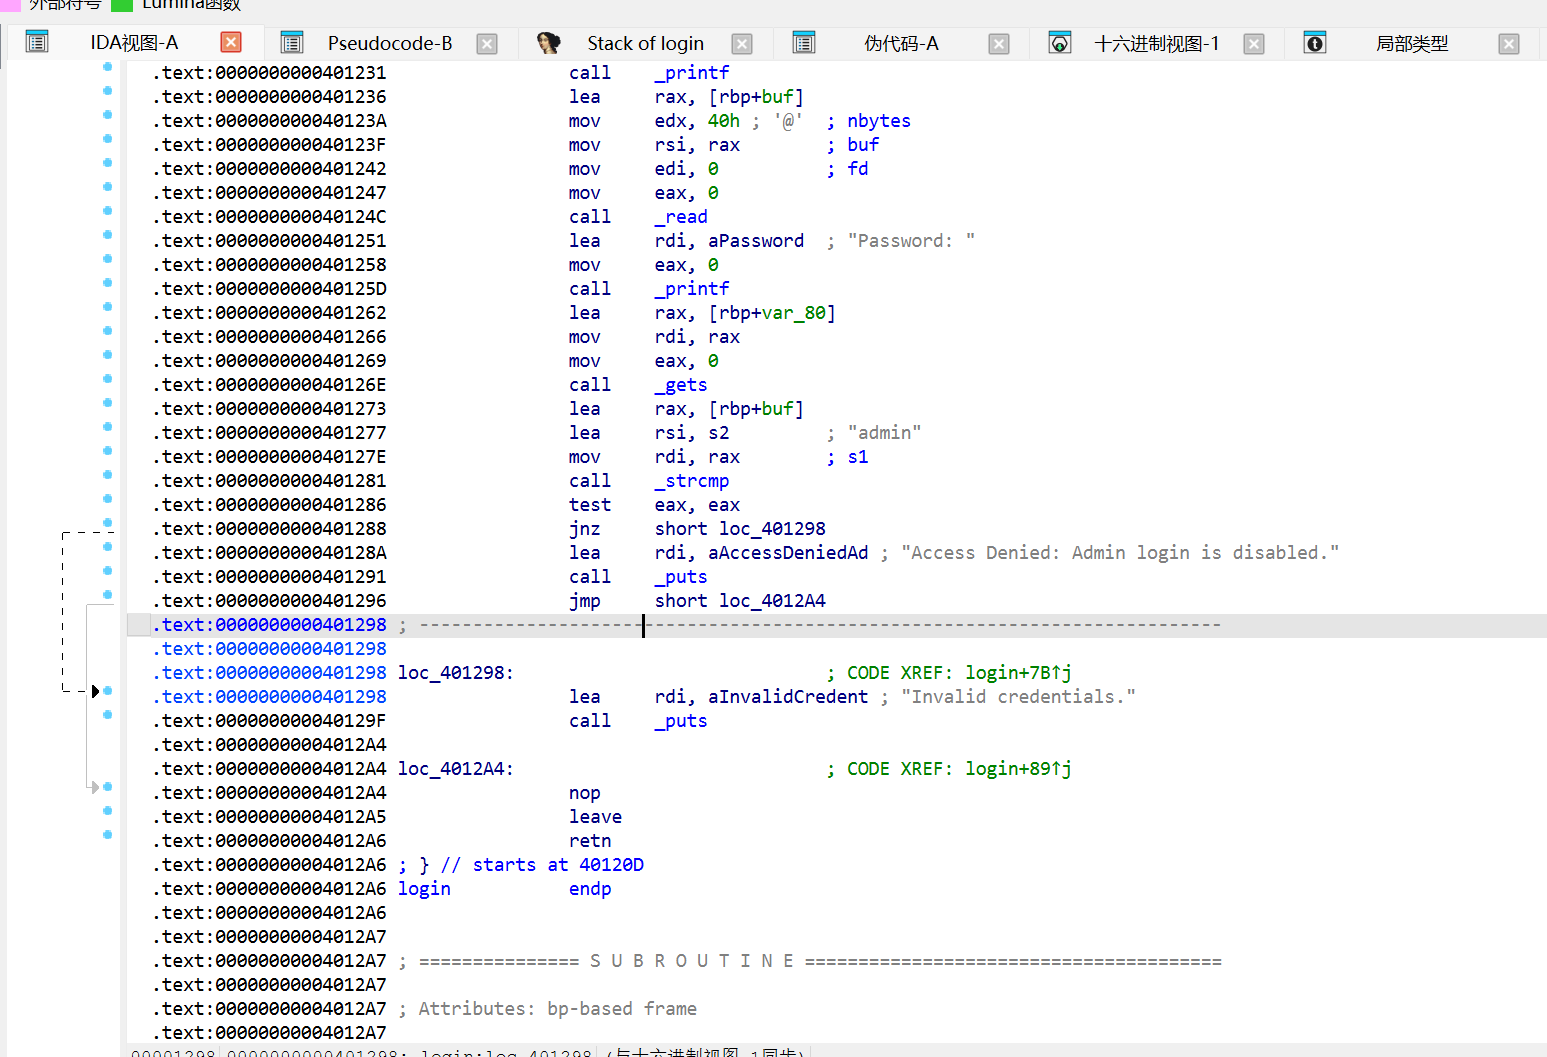Follow CODE XREF login+89
Image resolution: width=1547 pixels, height=1057 pixels.
[x=1018, y=769]
